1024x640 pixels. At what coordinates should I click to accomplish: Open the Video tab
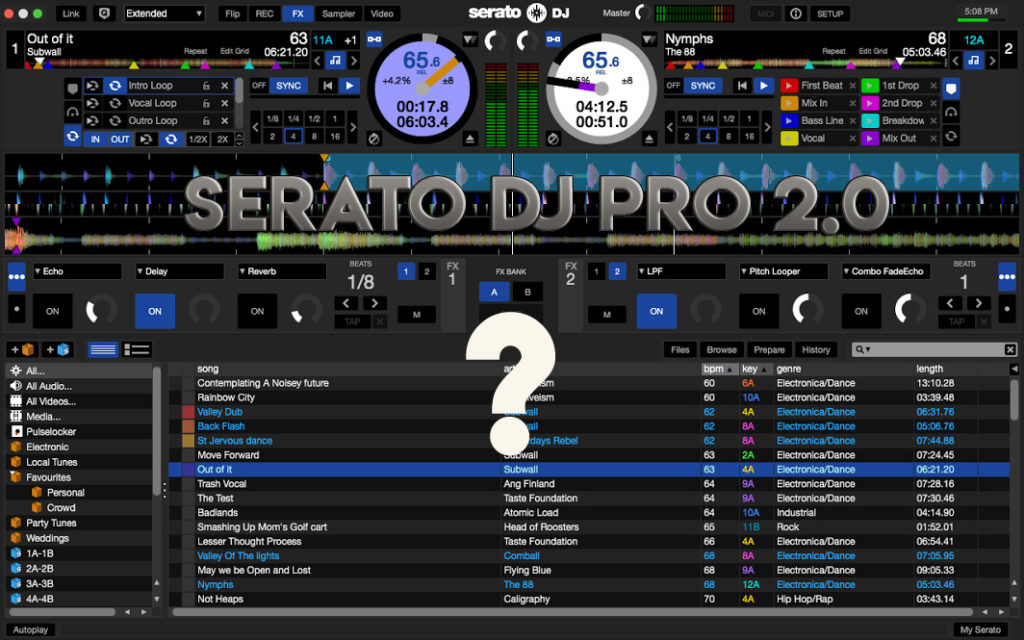(x=382, y=13)
